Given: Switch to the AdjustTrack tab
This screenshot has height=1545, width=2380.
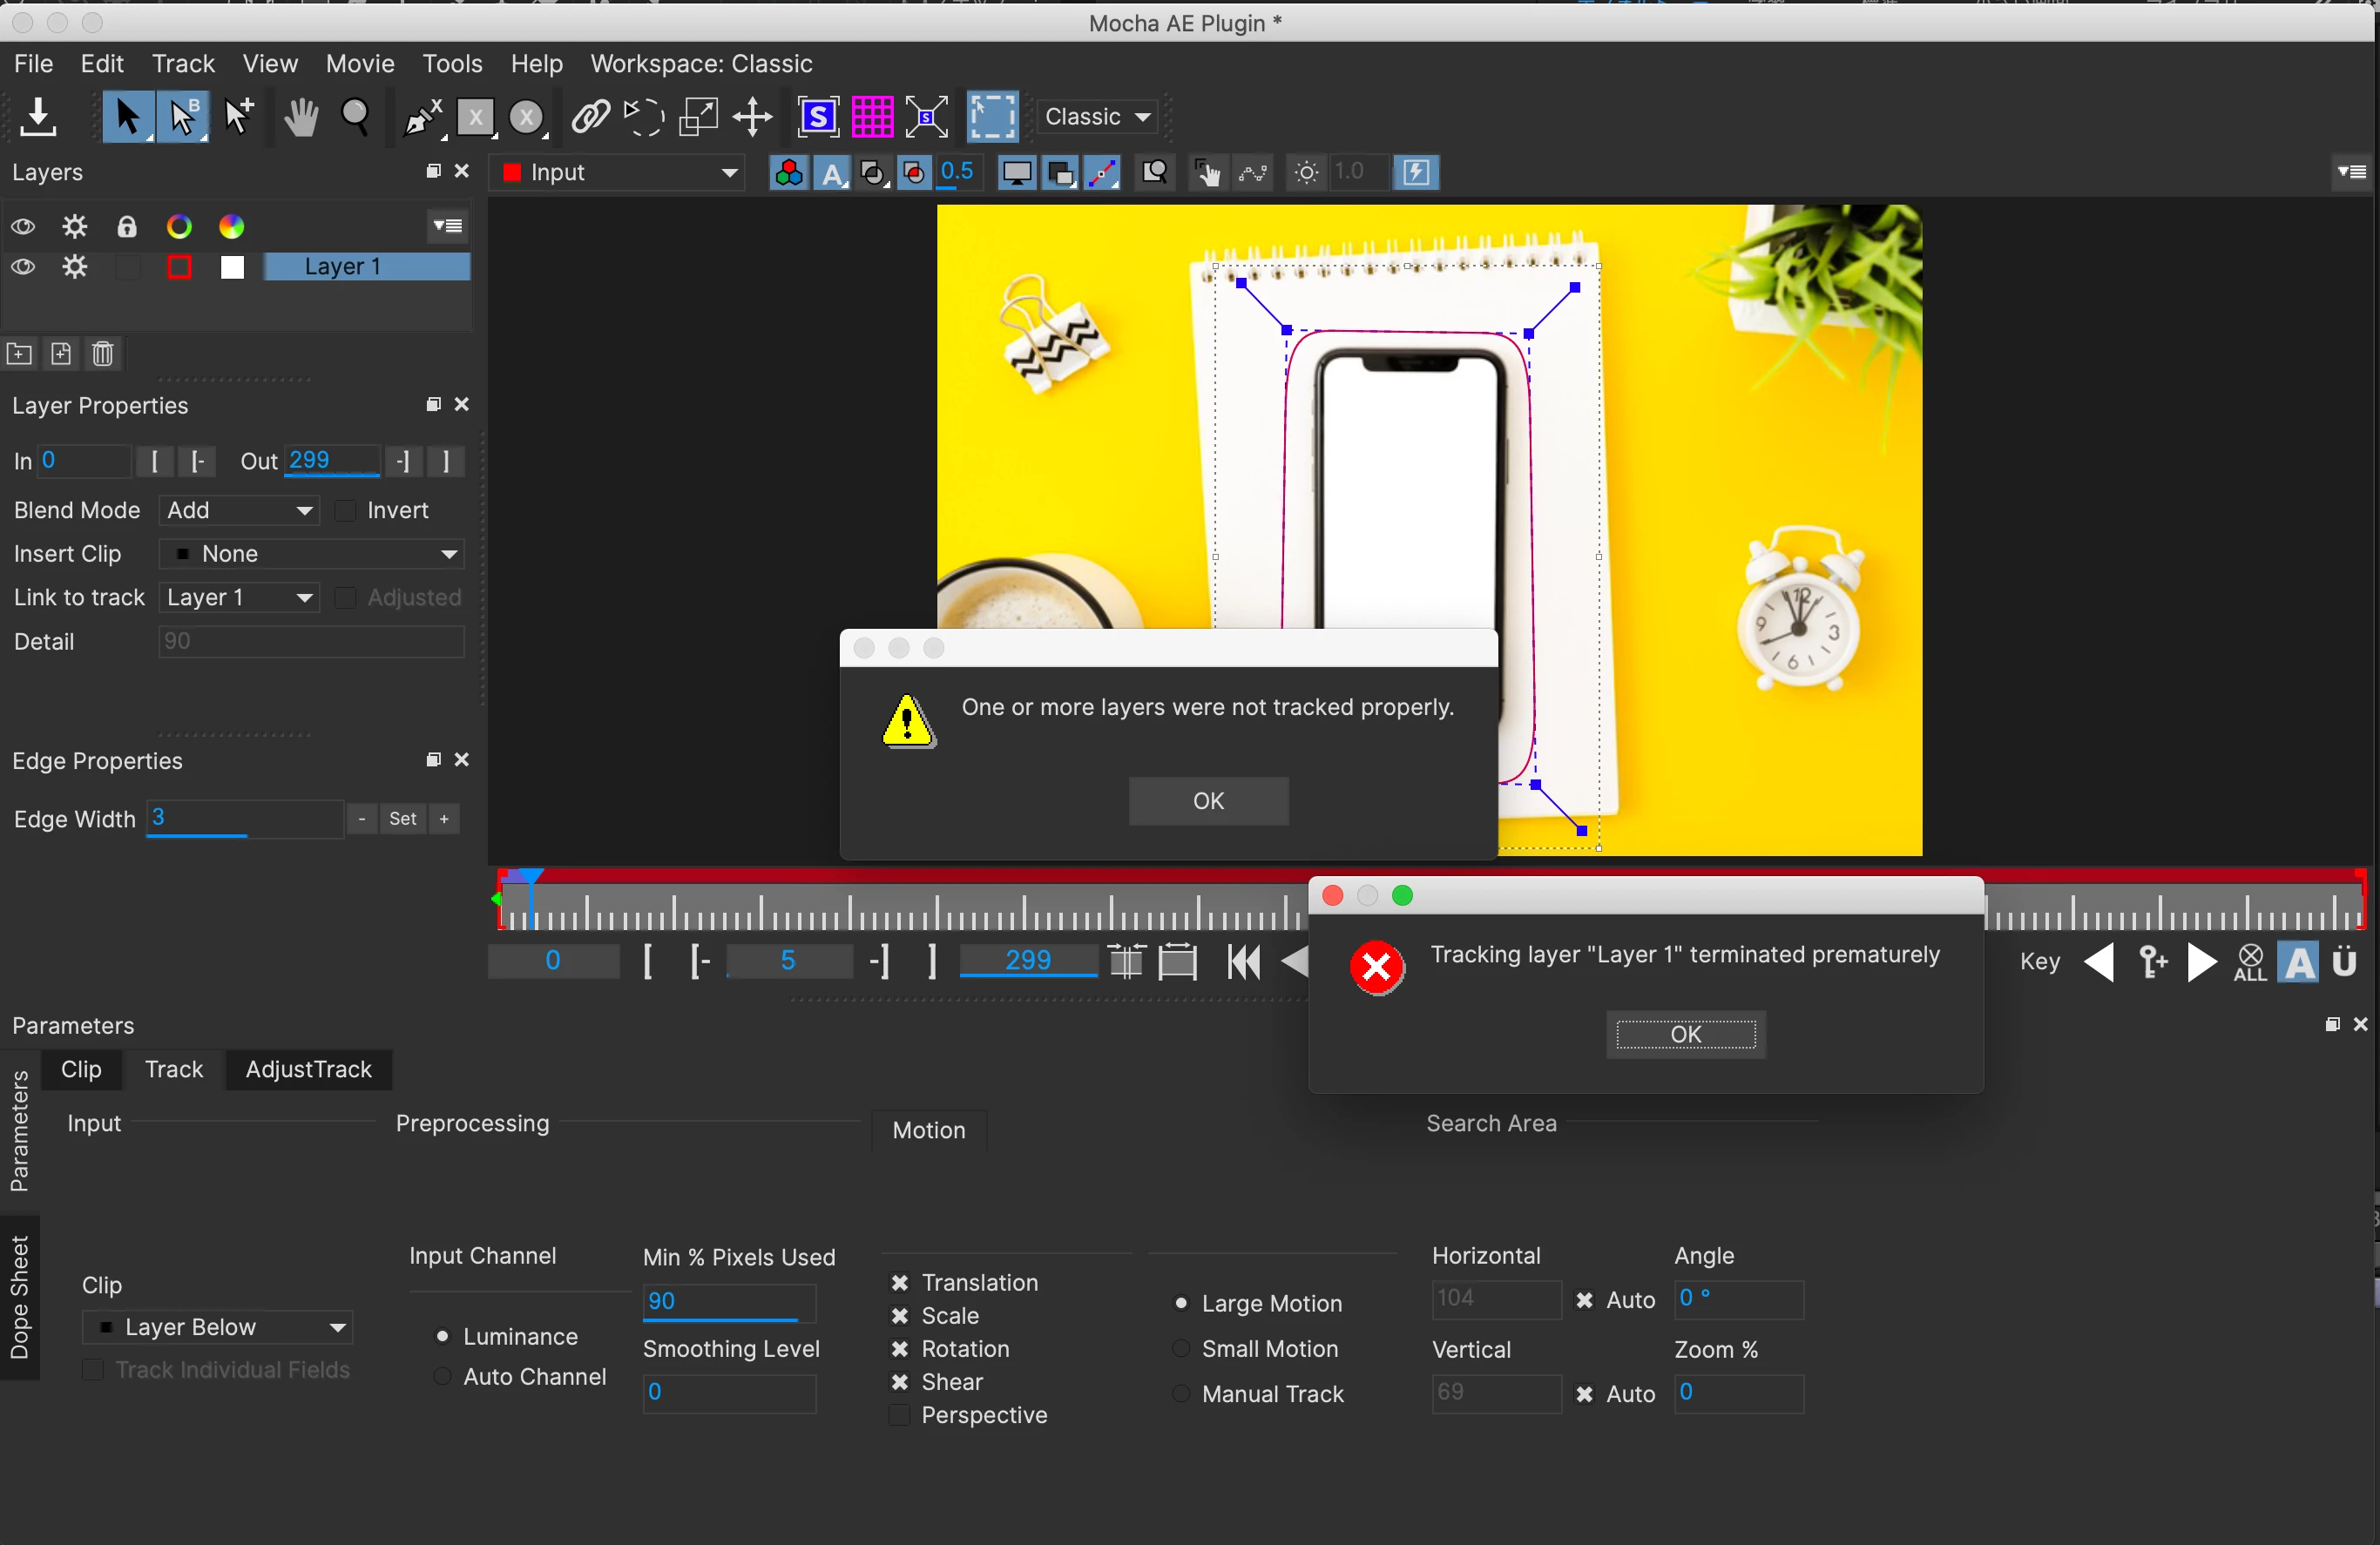Looking at the screenshot, I should (x=308, y=1069).
